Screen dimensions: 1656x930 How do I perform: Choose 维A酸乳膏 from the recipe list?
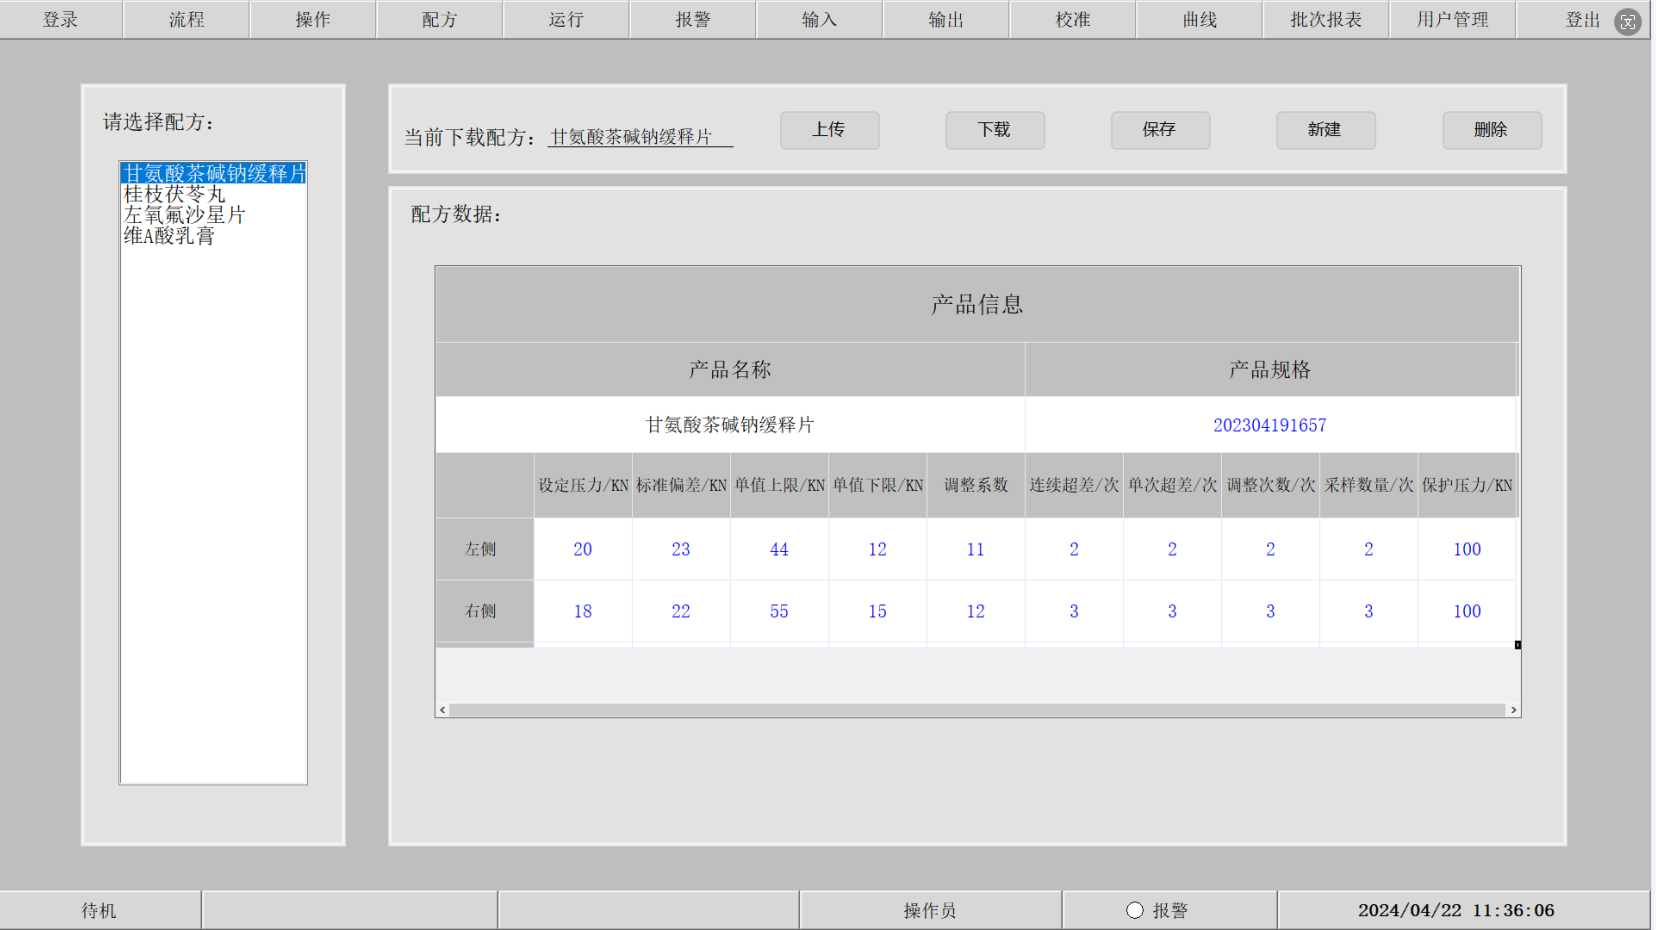pyautogui.click(x=169, y=236)
